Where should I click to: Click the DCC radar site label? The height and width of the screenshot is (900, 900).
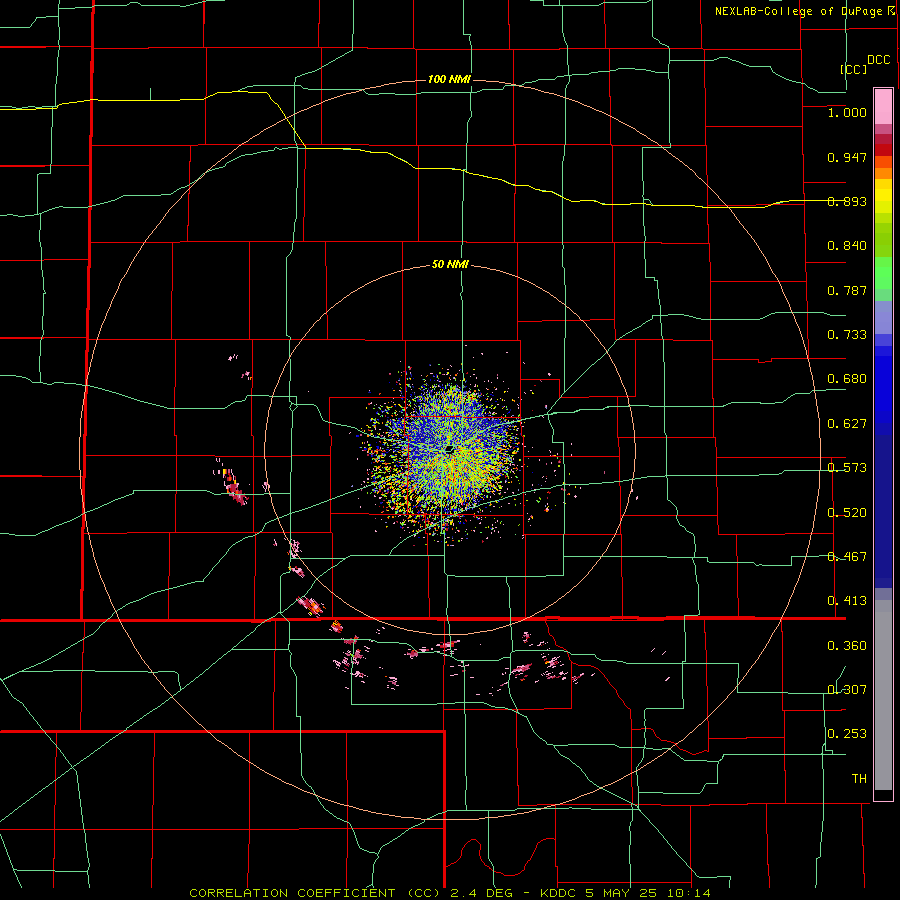pos(878,60)
